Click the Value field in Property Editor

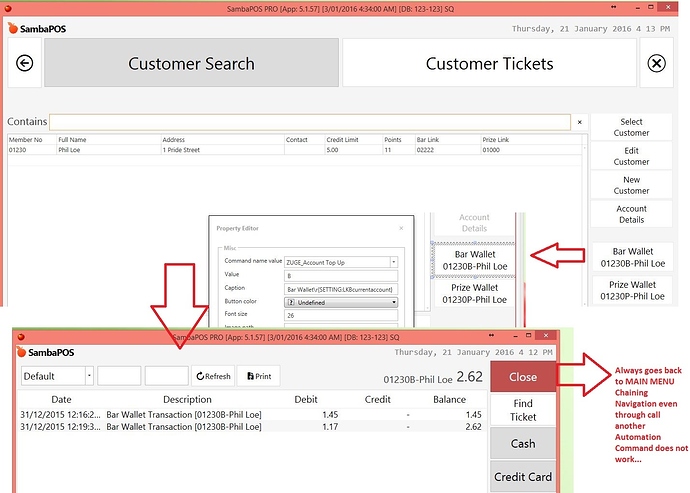tap(341, 276)
